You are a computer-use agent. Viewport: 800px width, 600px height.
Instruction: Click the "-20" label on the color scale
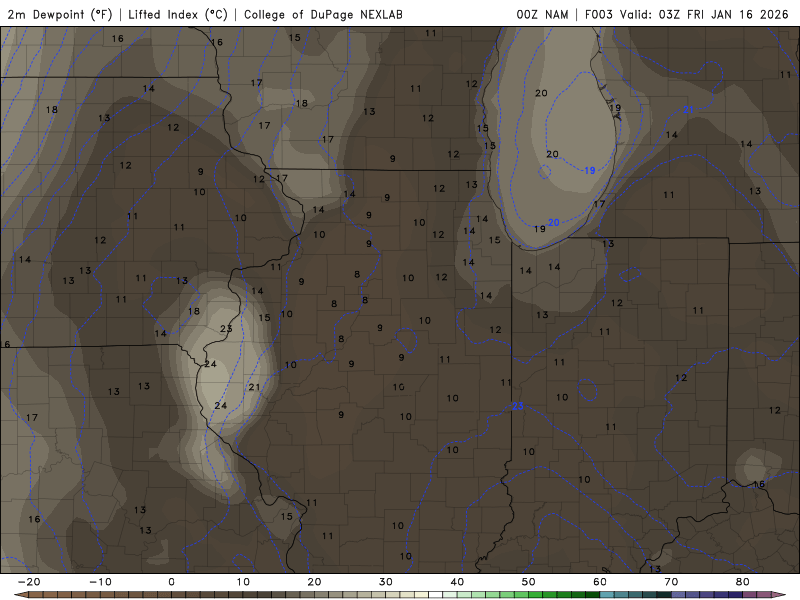pos(29,582)
